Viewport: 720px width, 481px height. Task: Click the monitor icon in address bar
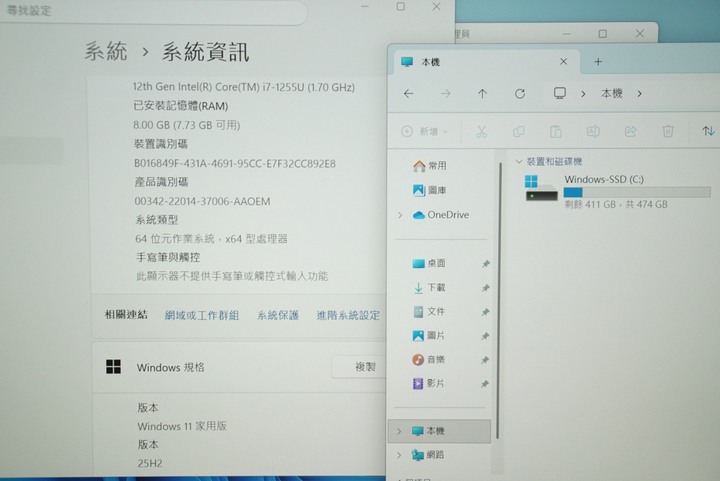(x=559, y=93)
